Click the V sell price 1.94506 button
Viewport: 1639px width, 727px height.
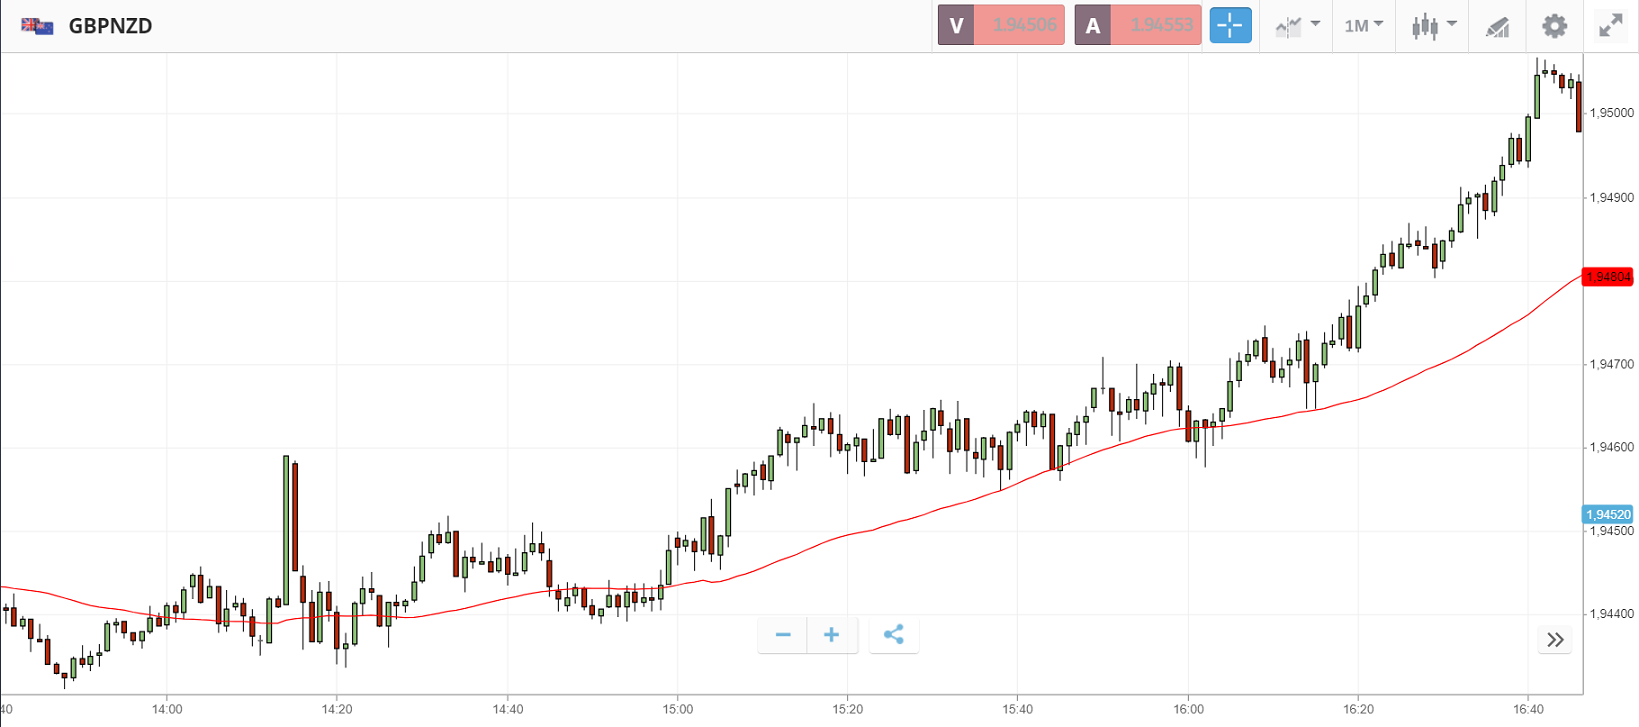coord(1001,25)
